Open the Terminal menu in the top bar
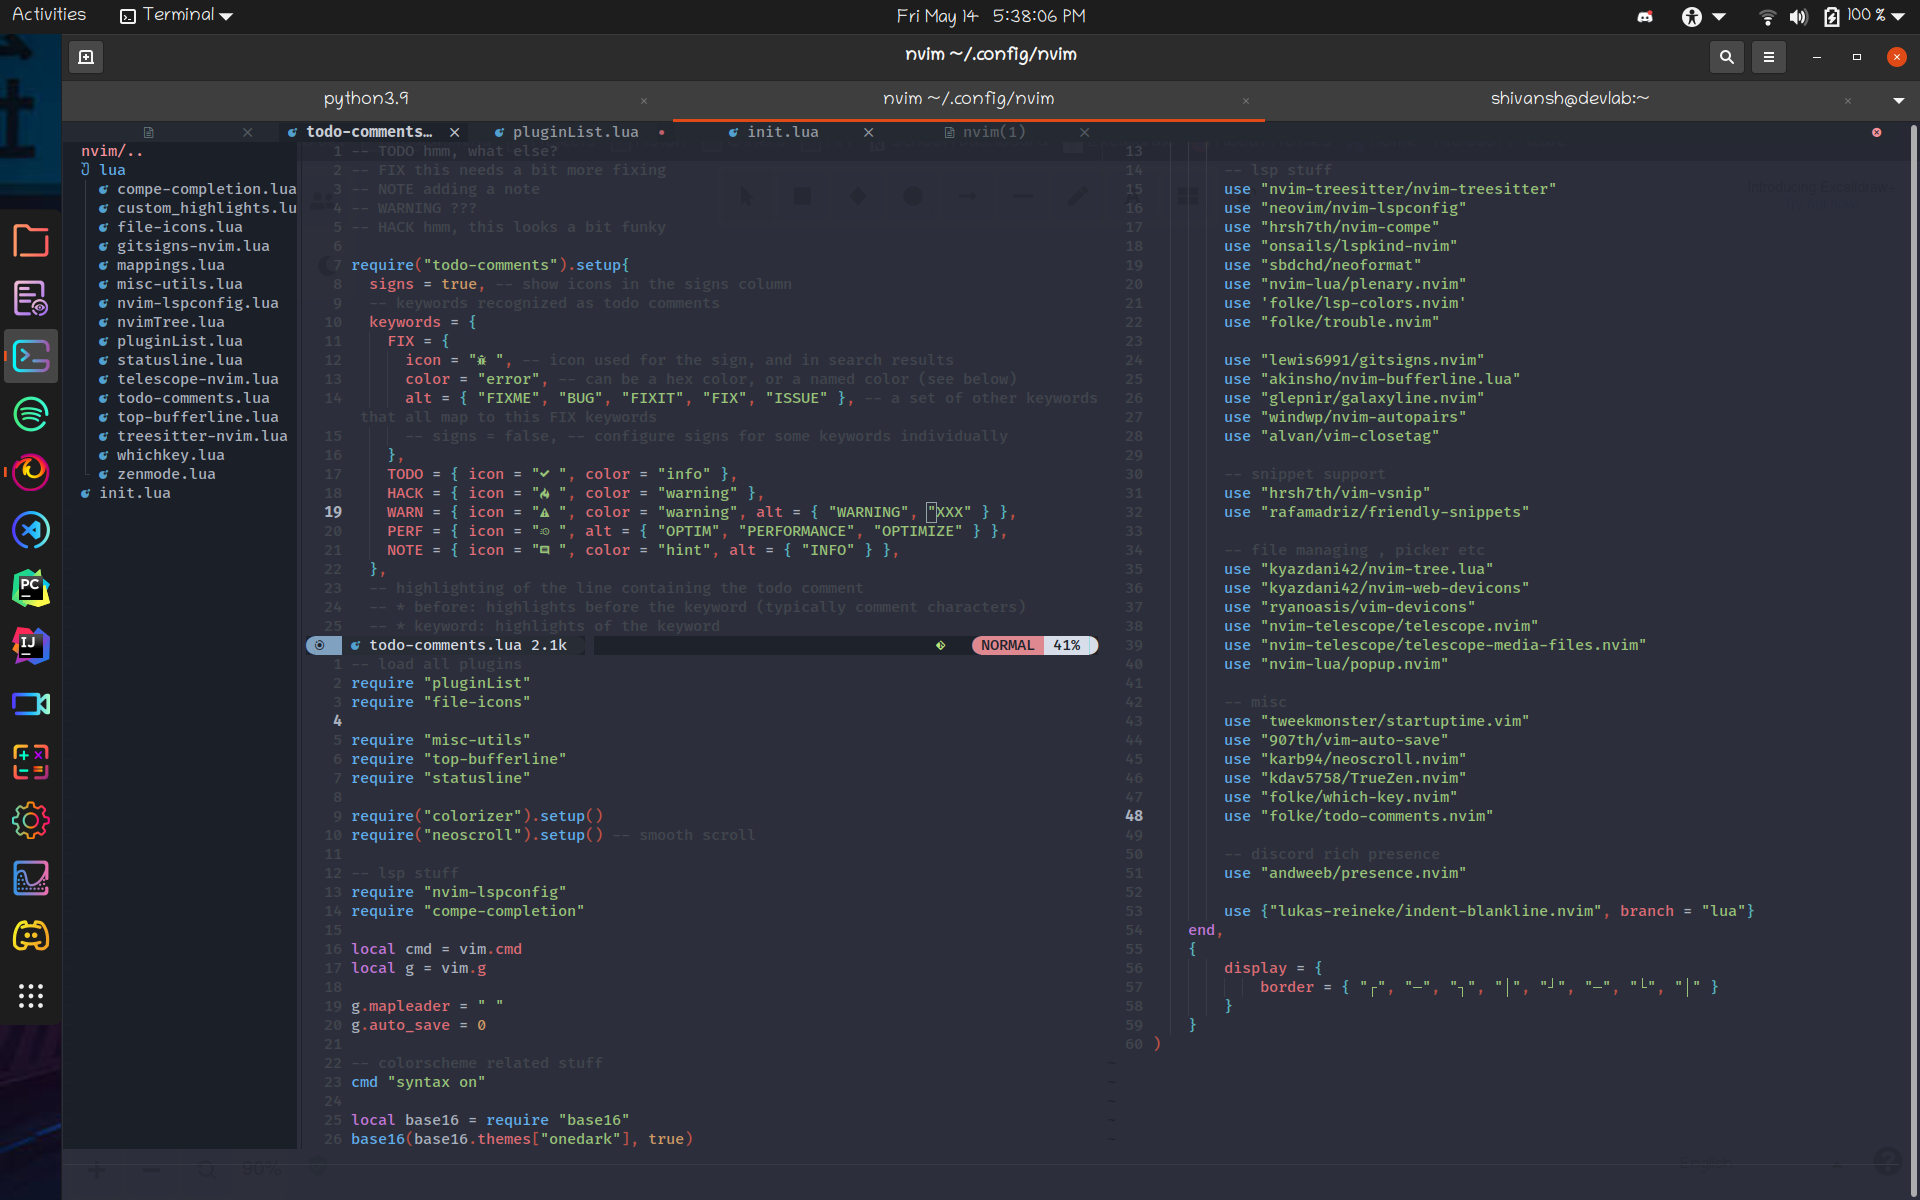The height and width of the screenshot is (1200, 1920). pyautogui.click(x=175, y=15)
